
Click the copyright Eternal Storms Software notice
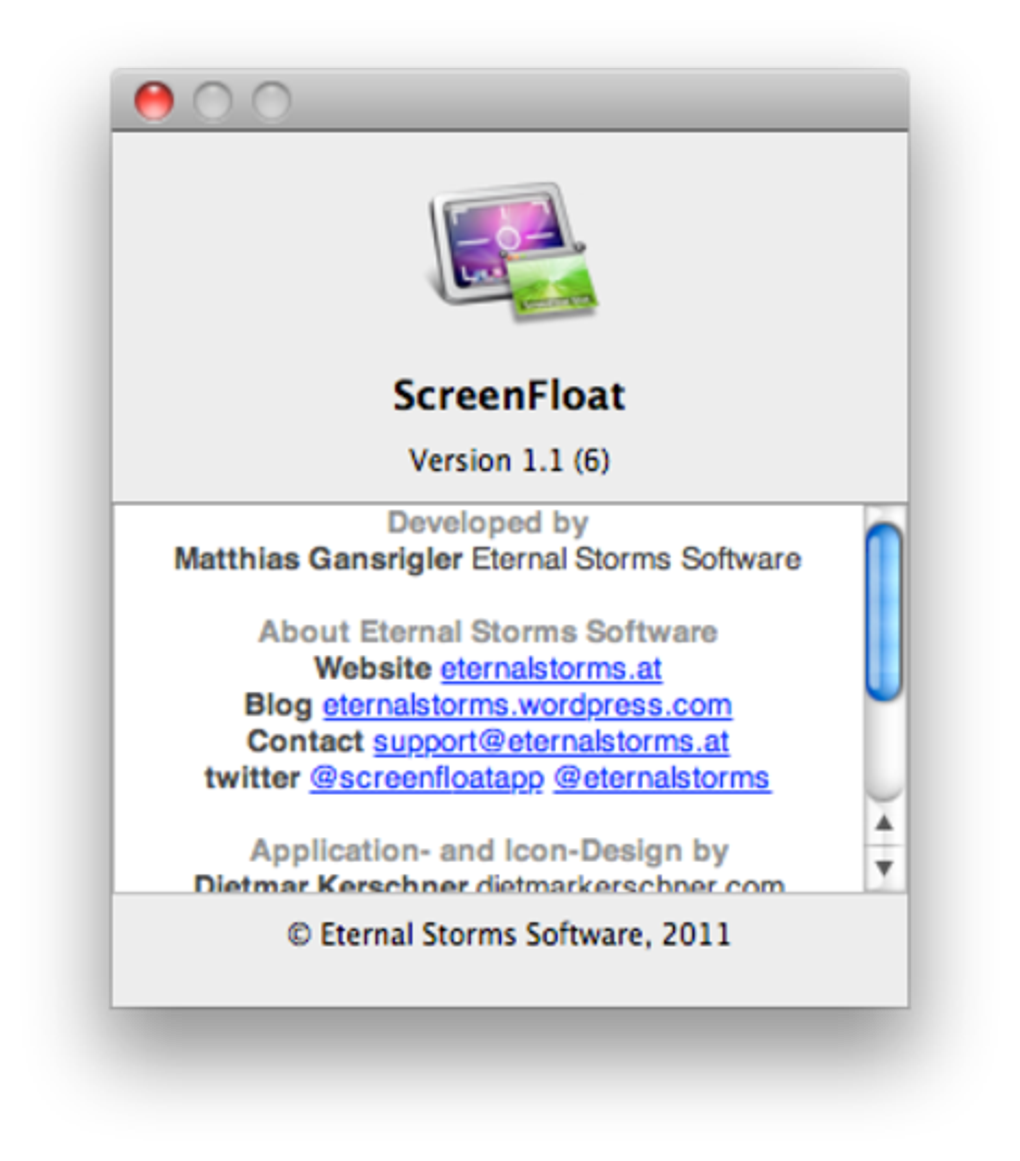[x=509, y=933]
